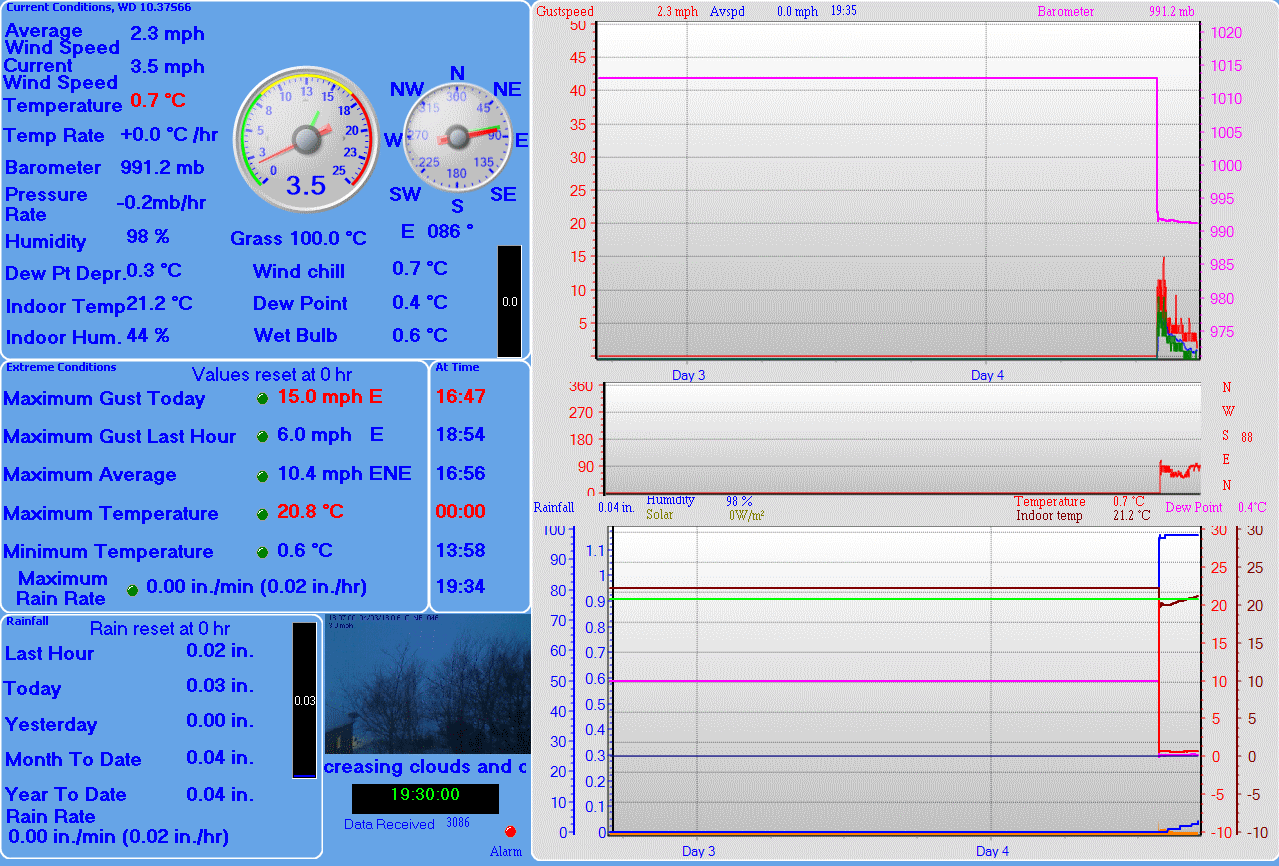Viewport: 1279px width, 866px height.
Task: Click the scrolling forecast text ticker
Action: coord(425,767)
